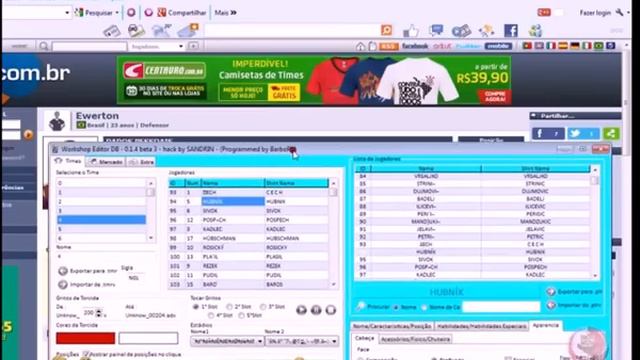Viewport: 640px width, 360px height.
Task: Select MANDZUKIC row in Lista de Jogadores
Action: [x=473, y=222]
